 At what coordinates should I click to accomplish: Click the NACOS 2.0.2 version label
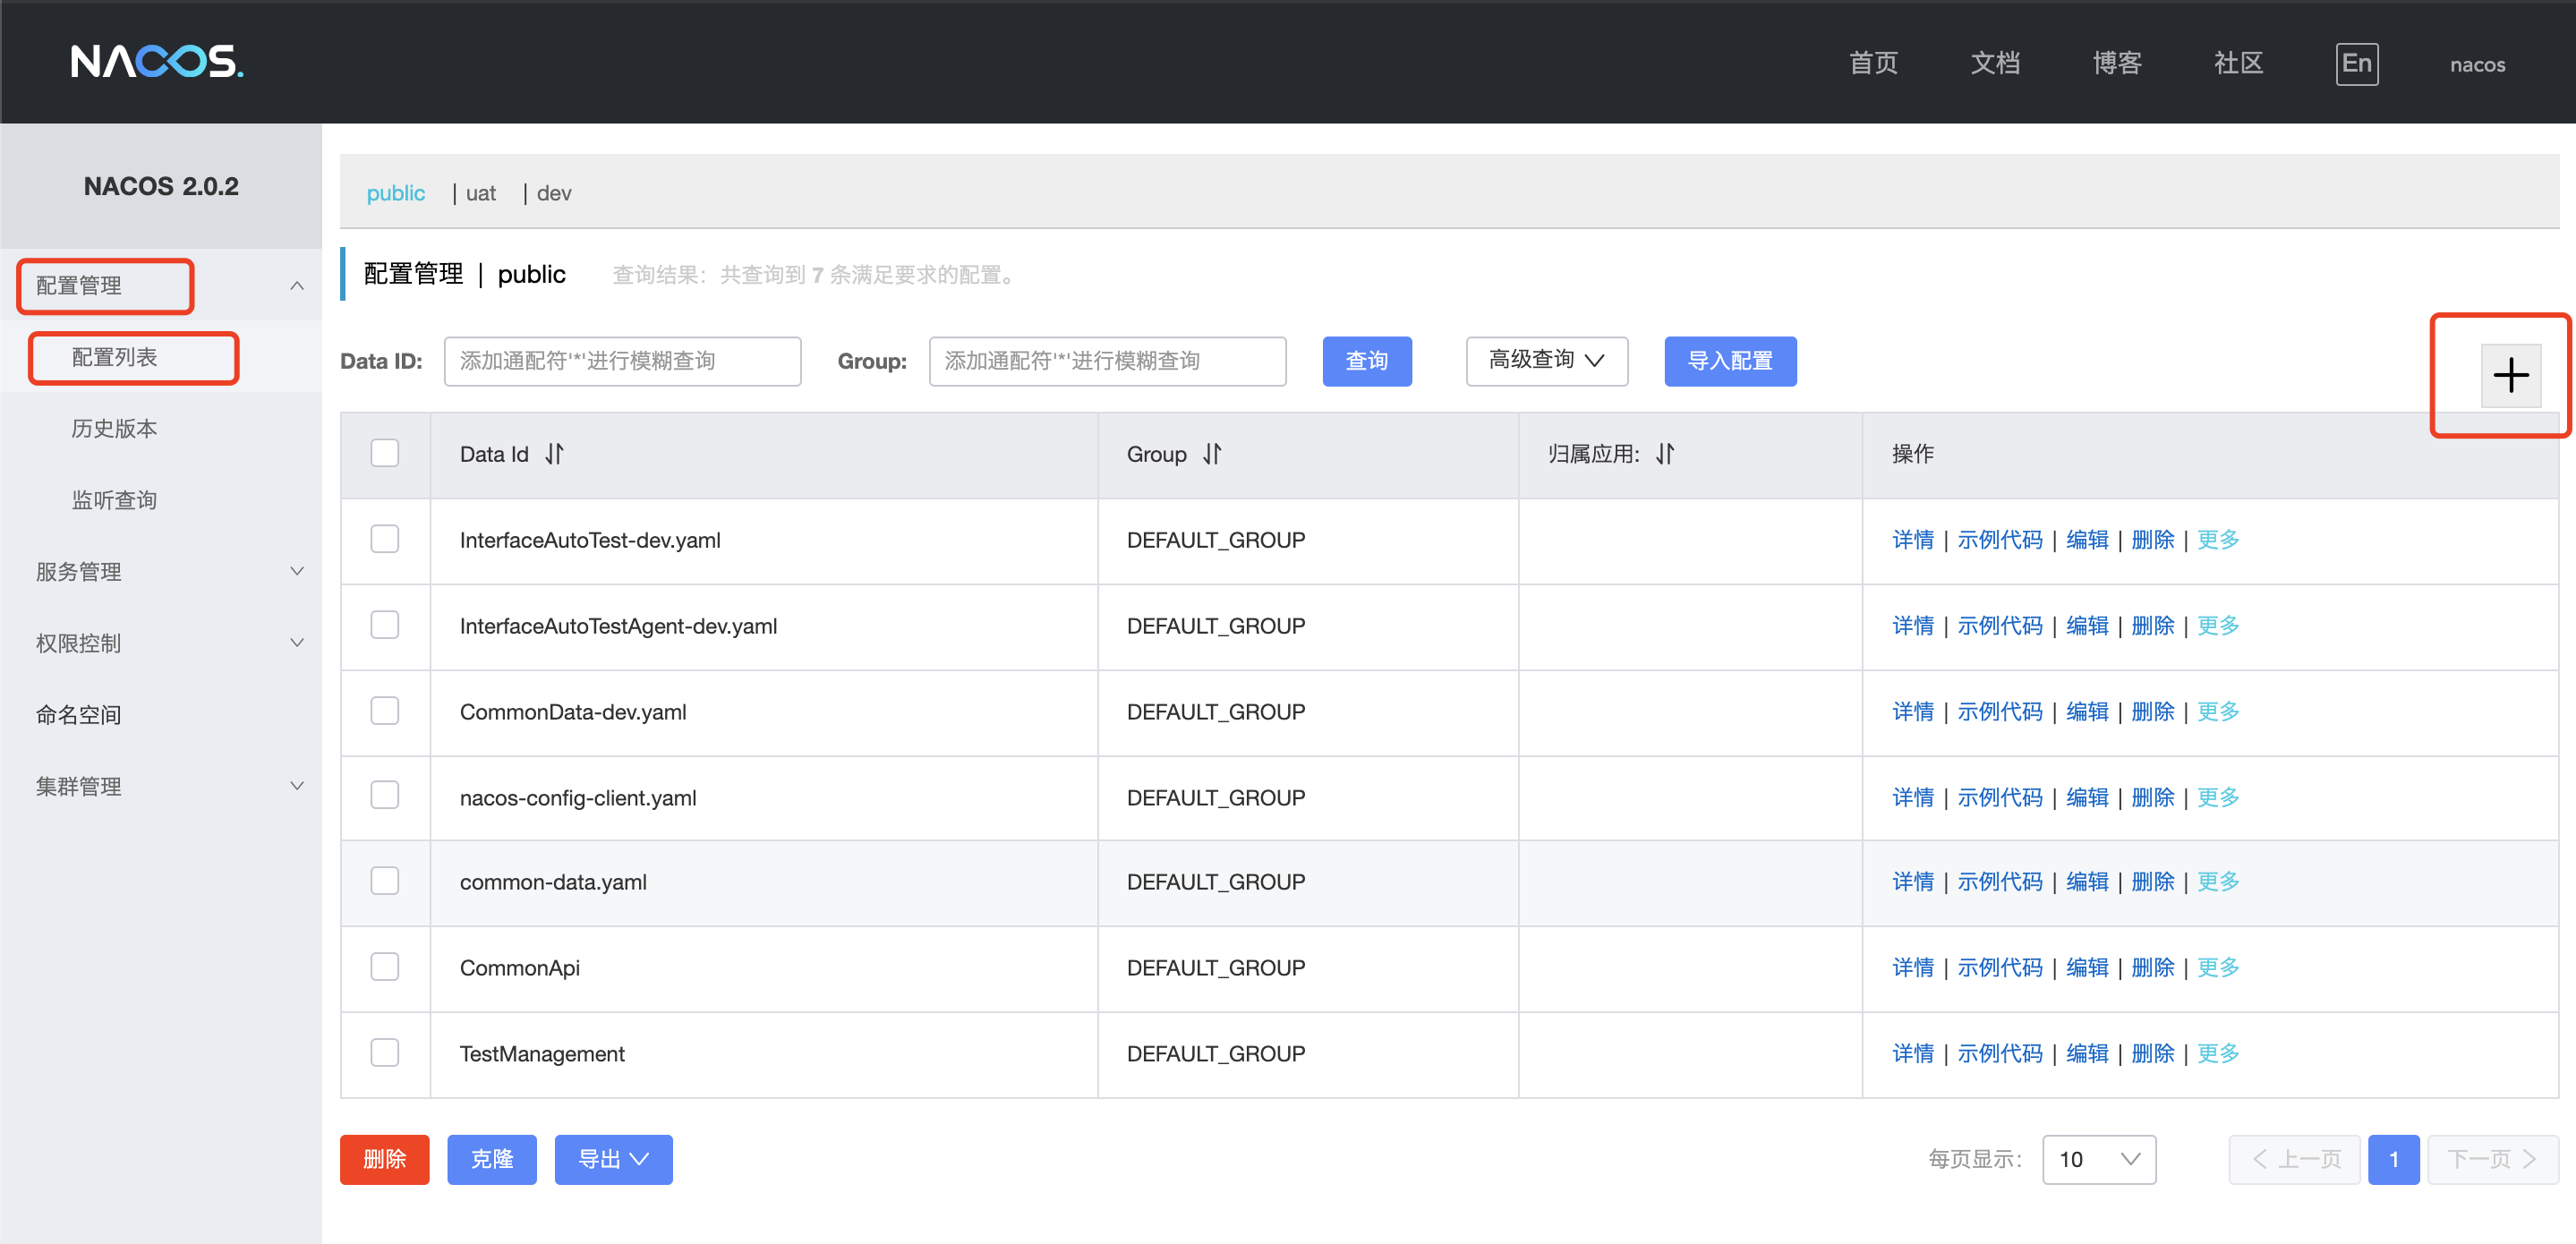click(x=161, y=186)
